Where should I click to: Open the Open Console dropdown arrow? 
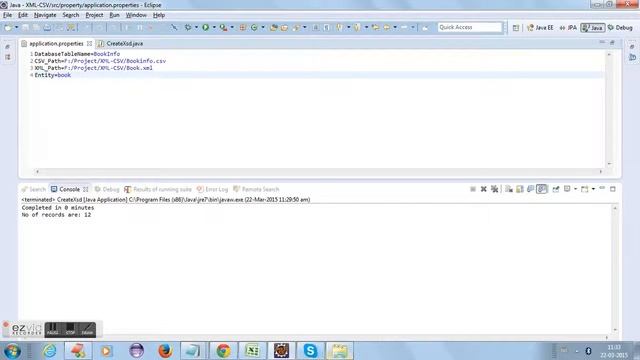pyautogui.click(x=593, y=189)
